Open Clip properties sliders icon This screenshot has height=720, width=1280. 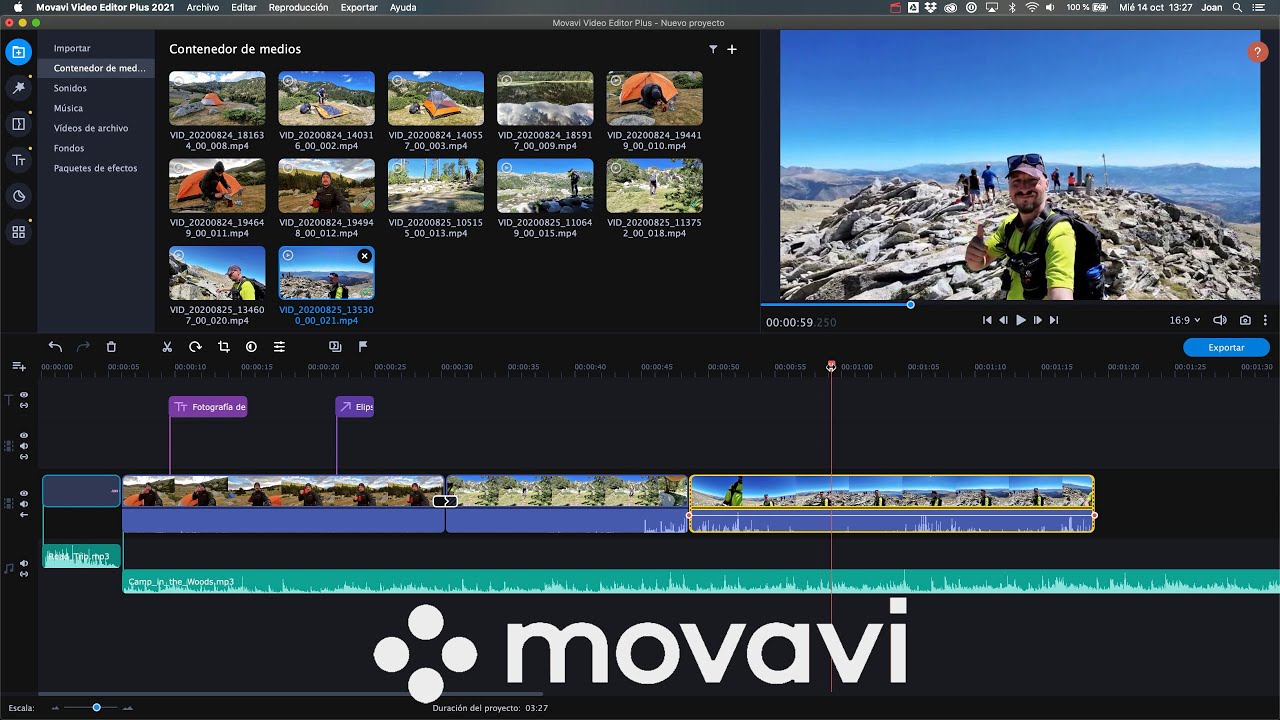[279, 347]
